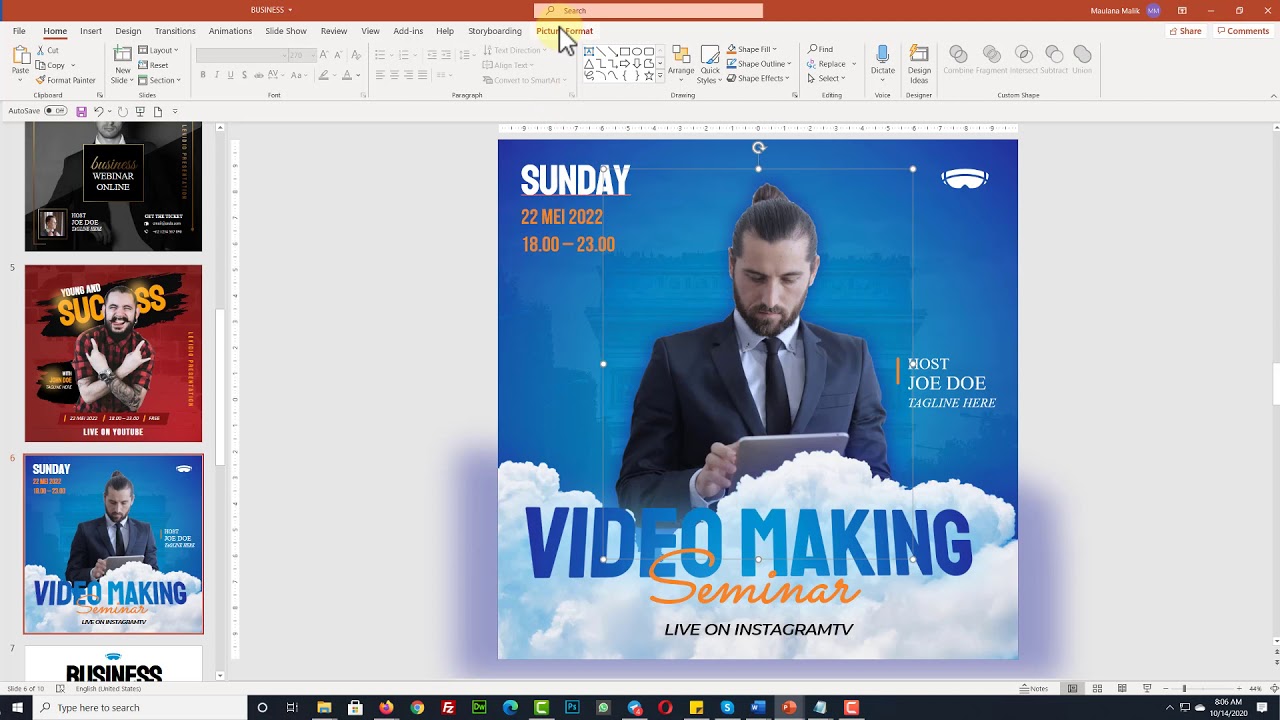
Task: Apply Bold formatting
Action: click(203, 75)
